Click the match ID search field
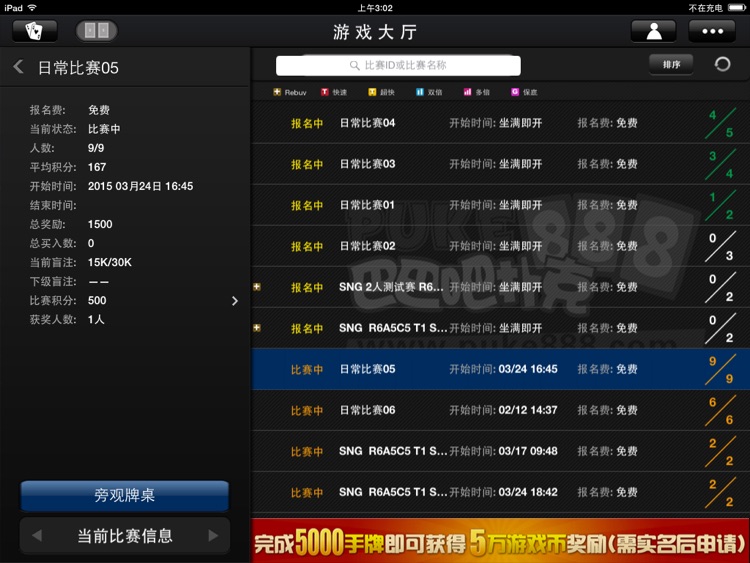 (398, 66)
